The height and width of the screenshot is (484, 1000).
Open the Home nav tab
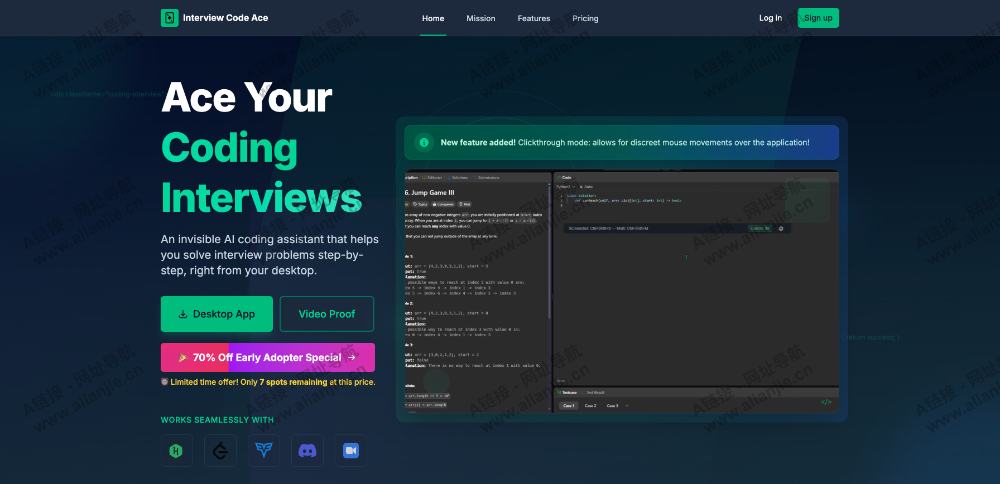(x=433, y=18)
